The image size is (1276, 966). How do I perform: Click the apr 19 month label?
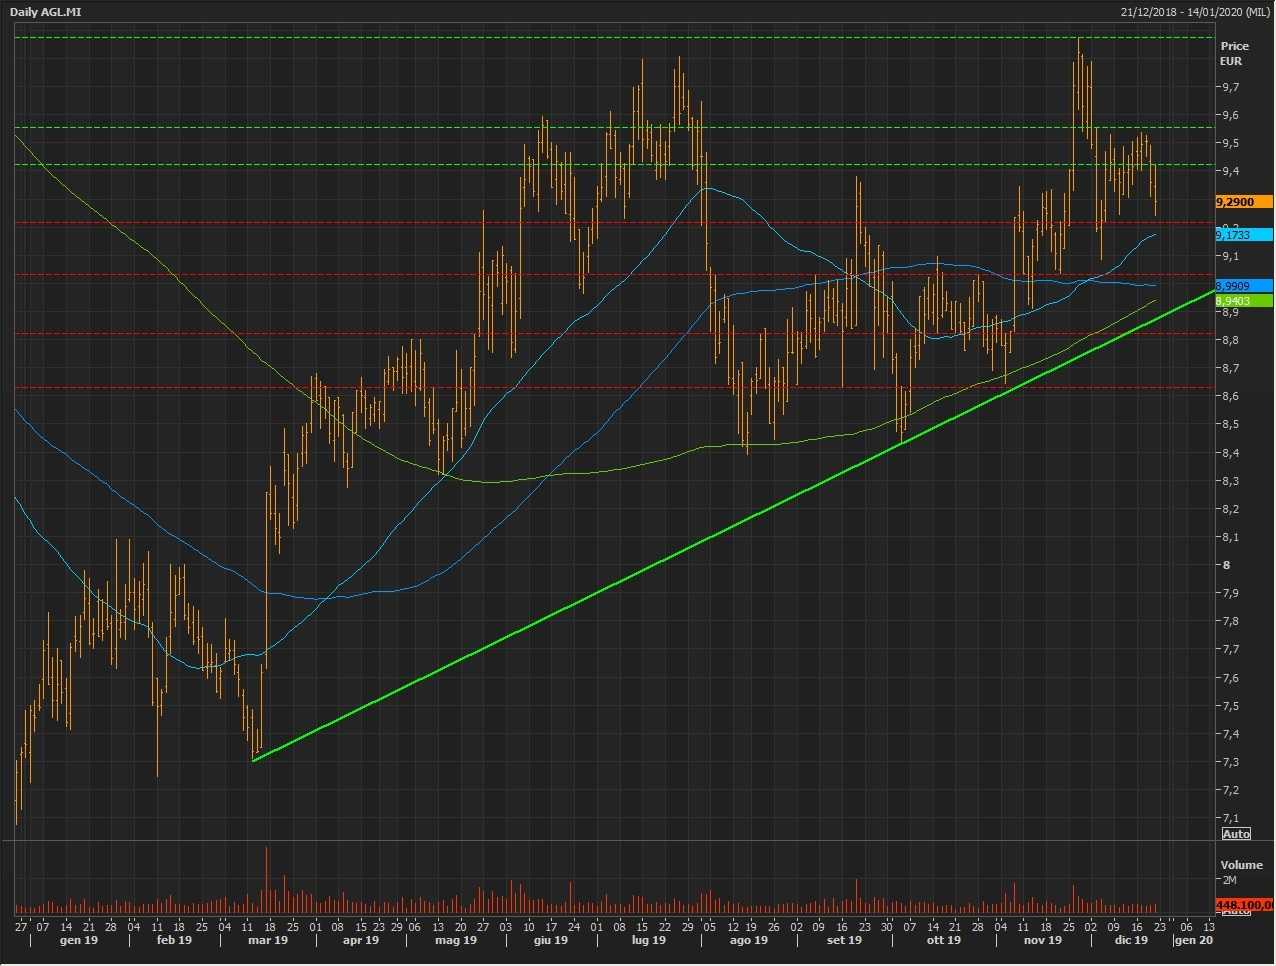361,940
